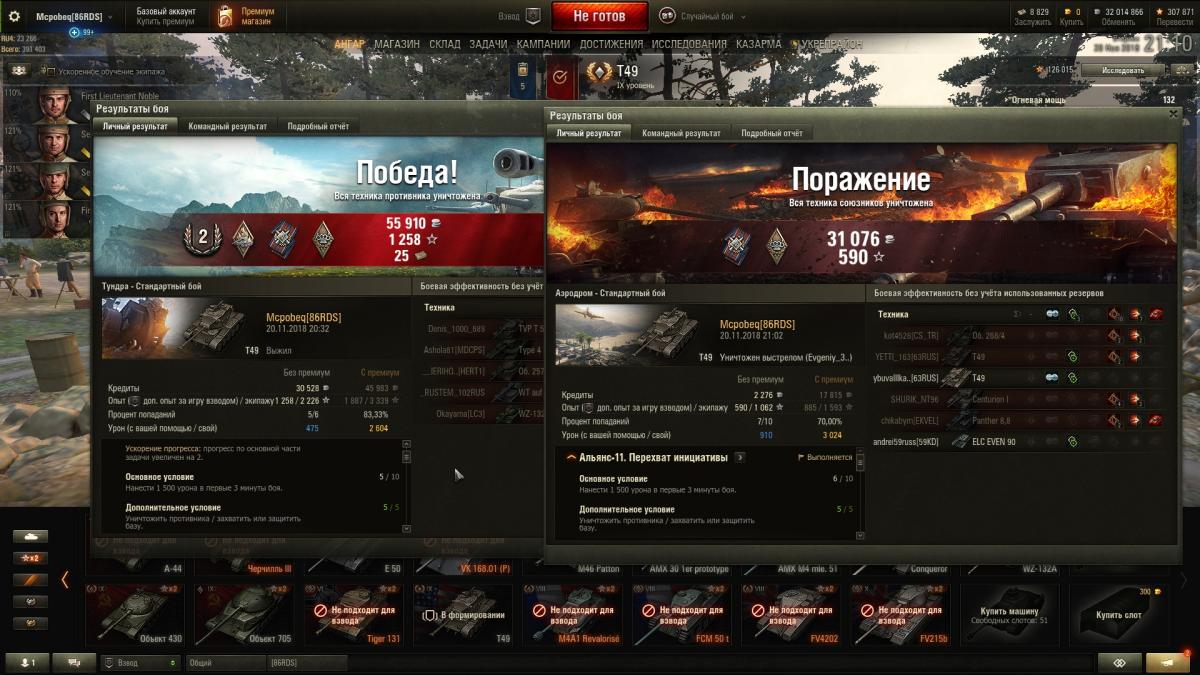This screenshot has width=1200, height=675.
Task: Open contacts list icon showing 1
Action: pyautogui.click(x=28, y=662)
